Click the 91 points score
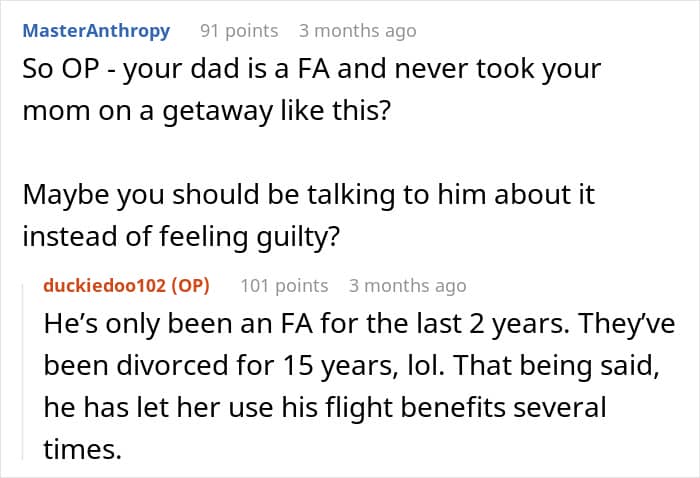 pos(239,31)
